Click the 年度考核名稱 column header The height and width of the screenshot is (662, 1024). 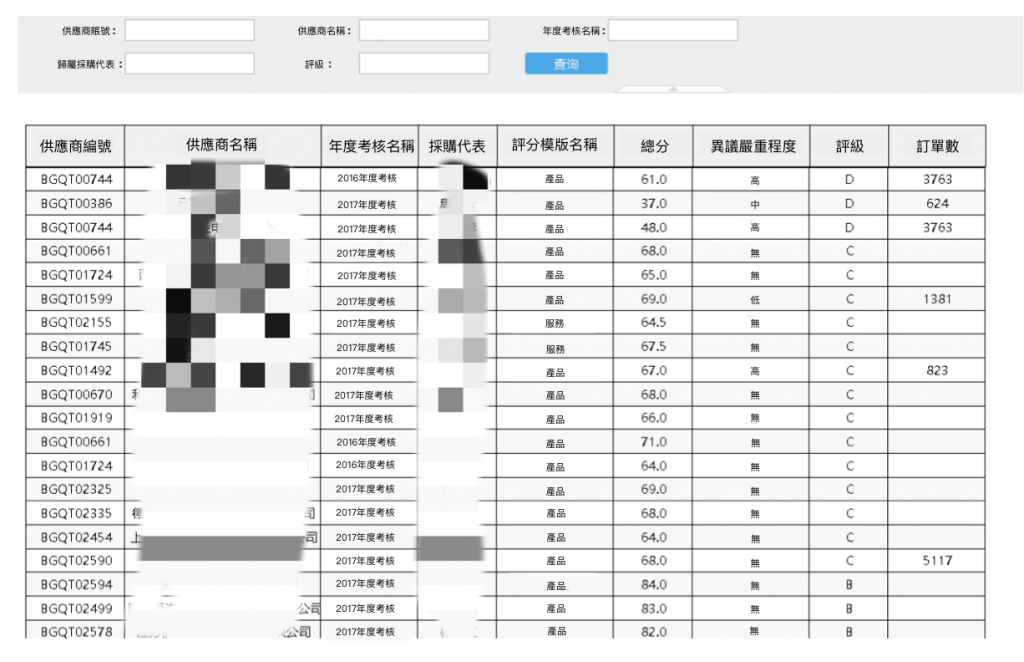tap(371, 146)
